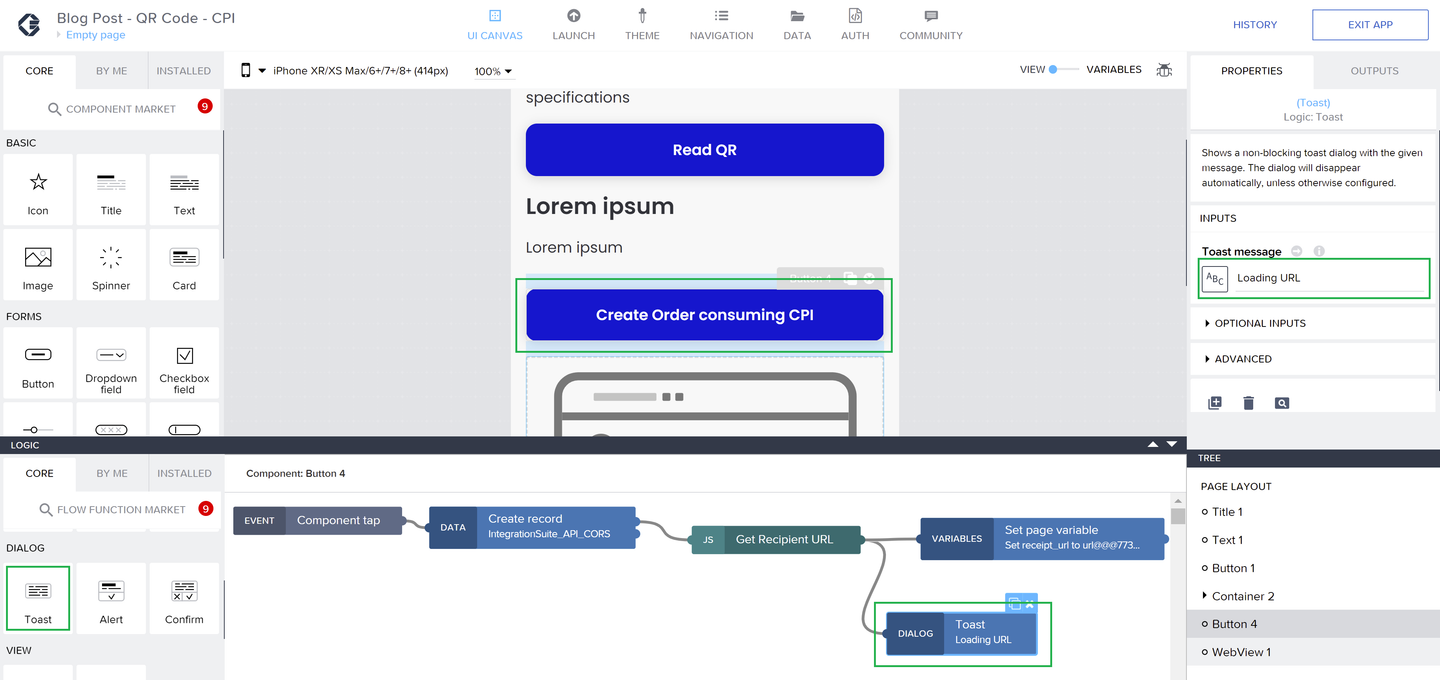The height and width of the screenshot is (680, 1440).
Task: Click the Toast message binding type icon
Action: [x=1215, y=278]
